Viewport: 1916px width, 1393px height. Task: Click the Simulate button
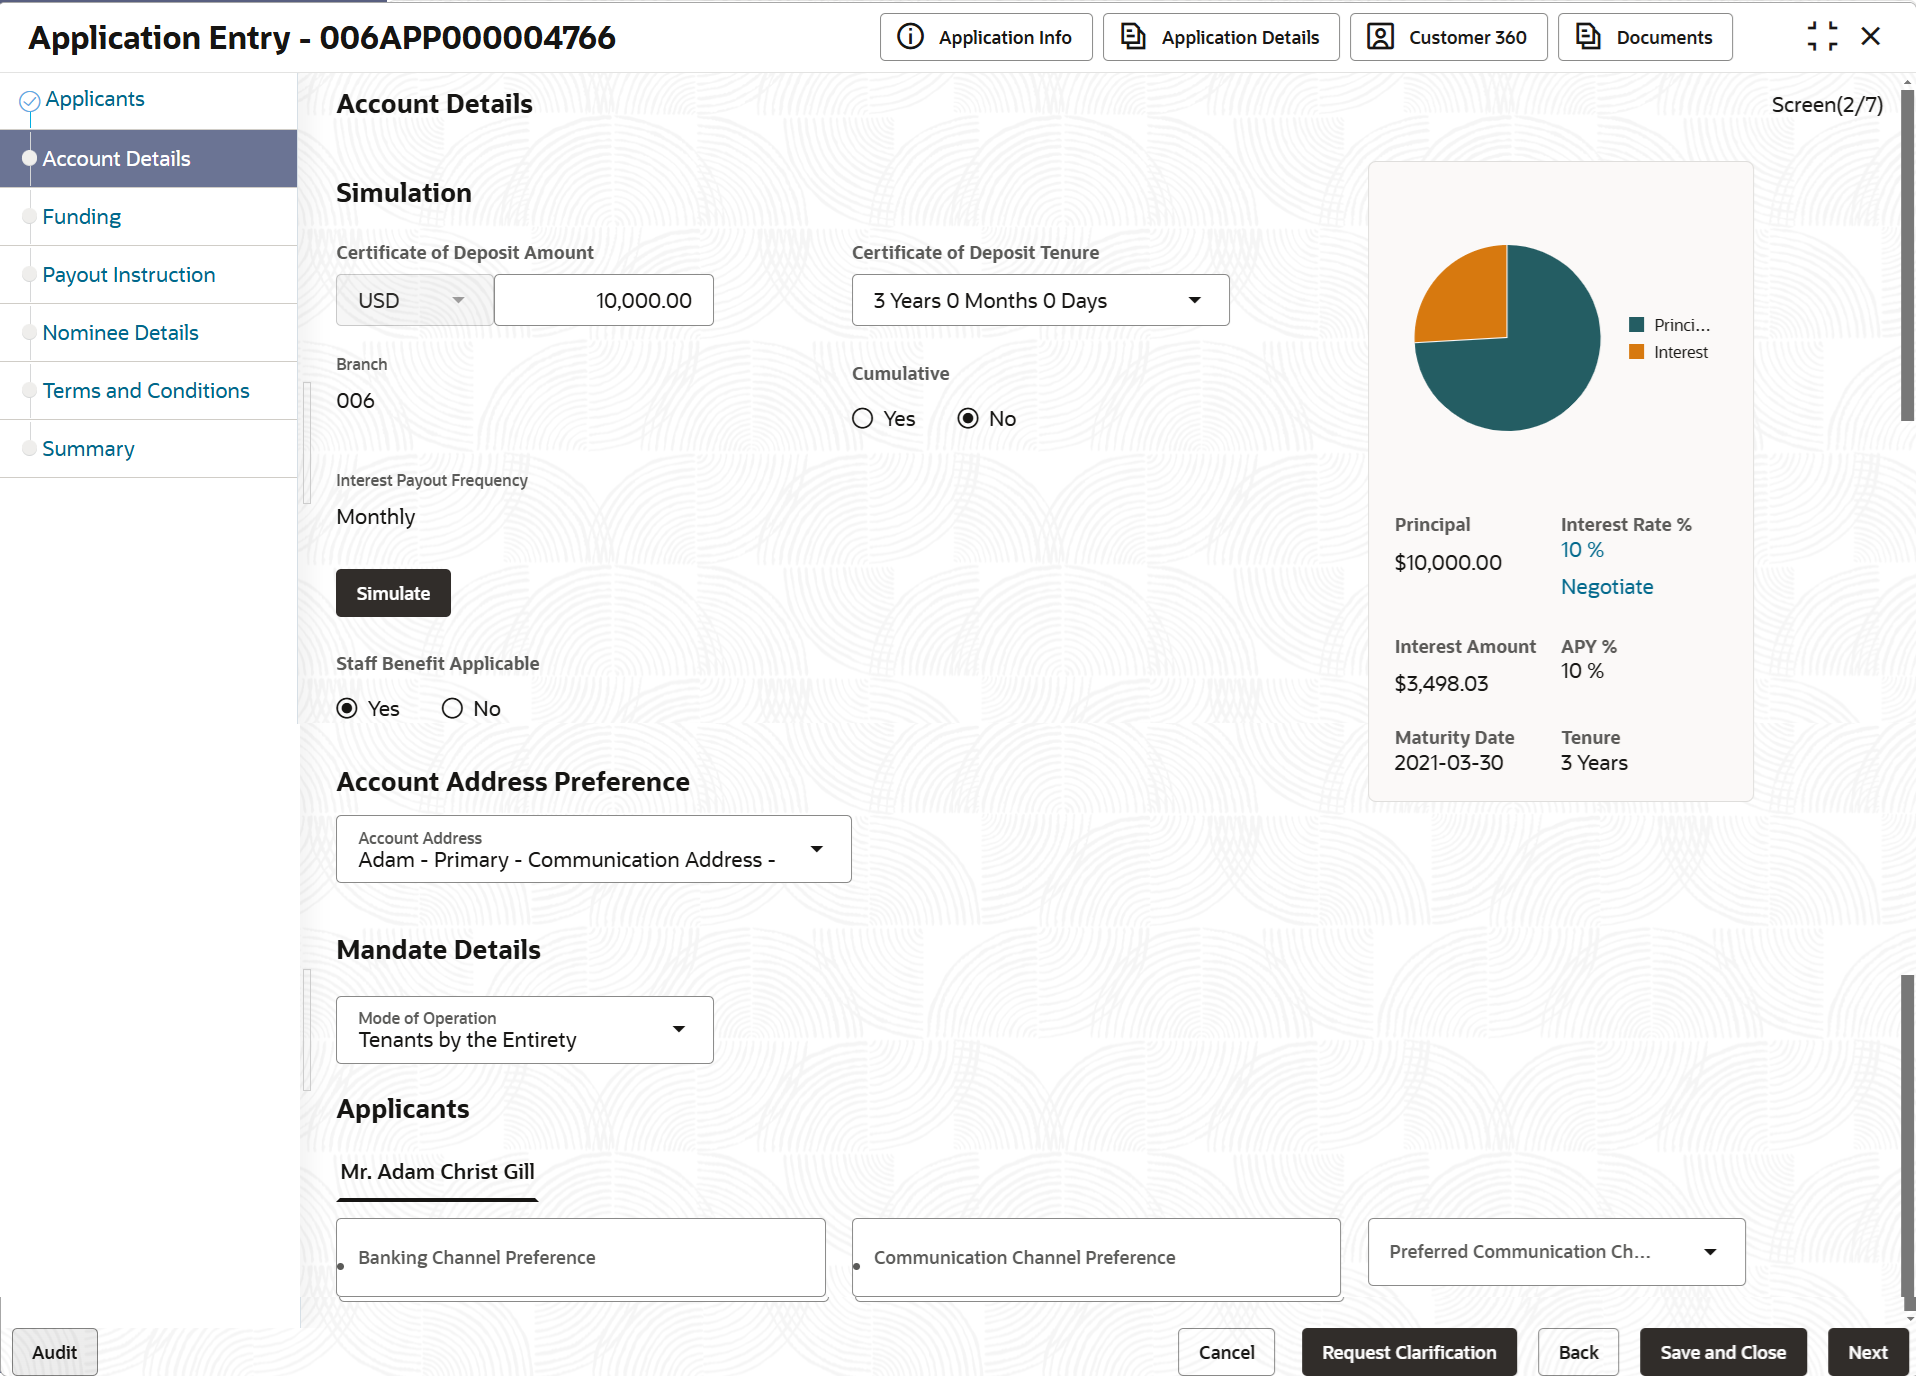[393, 593]
